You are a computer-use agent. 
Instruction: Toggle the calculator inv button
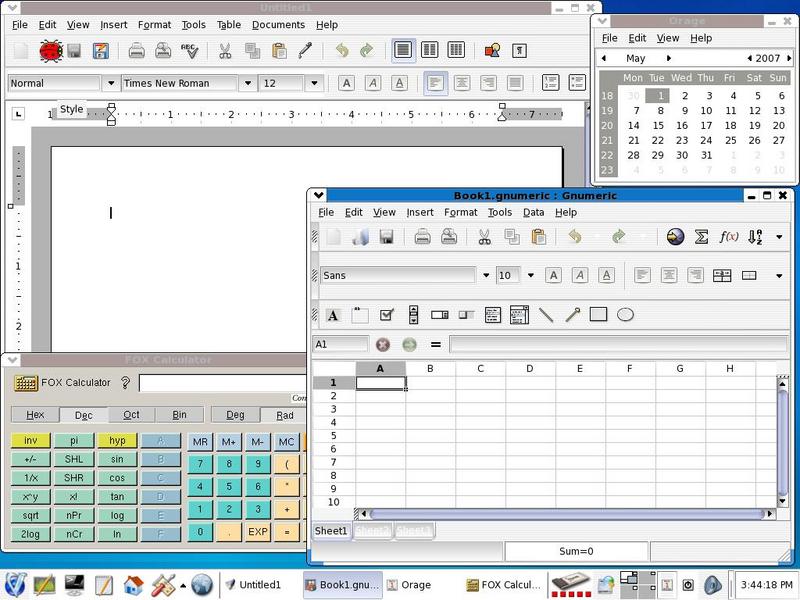[30, 441]
